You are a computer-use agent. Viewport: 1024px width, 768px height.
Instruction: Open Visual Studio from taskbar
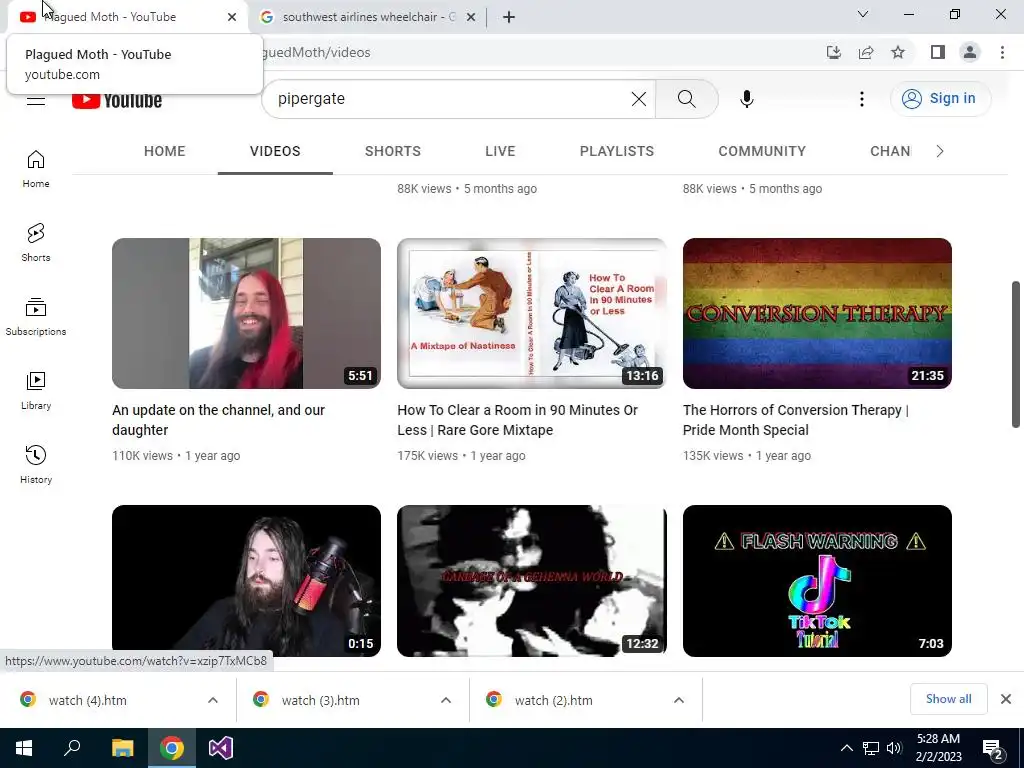tap(221, 748)
